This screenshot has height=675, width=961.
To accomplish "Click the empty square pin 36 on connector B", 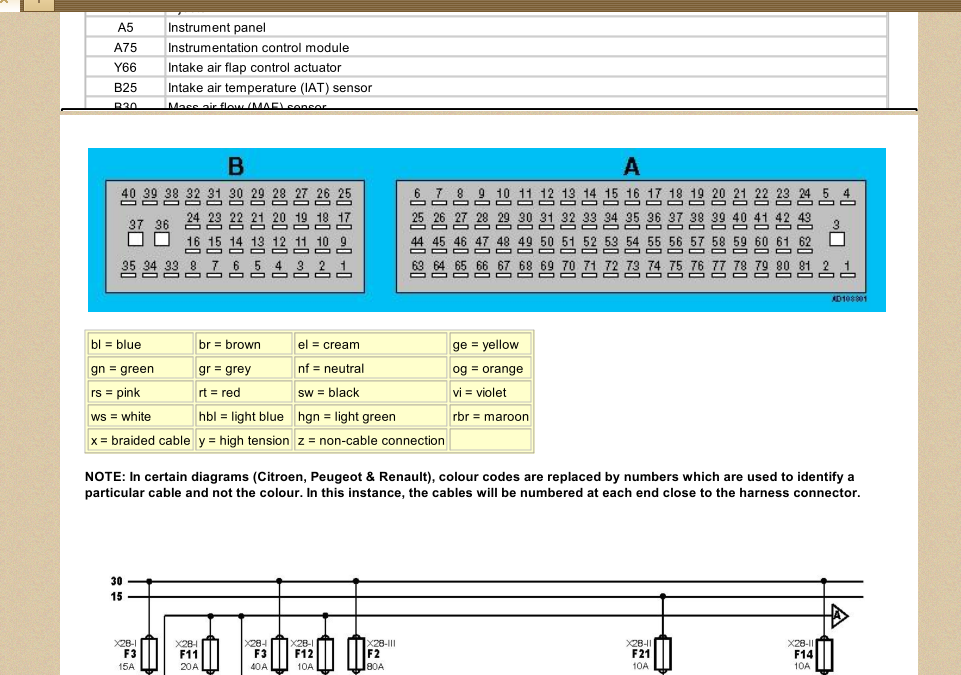I will click(x=162, y=239).
